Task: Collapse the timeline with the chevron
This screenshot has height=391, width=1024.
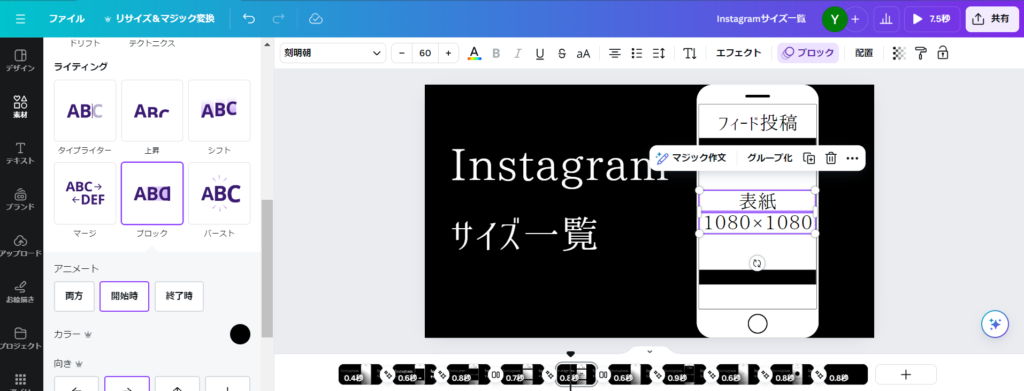Action: click(649, 351)
